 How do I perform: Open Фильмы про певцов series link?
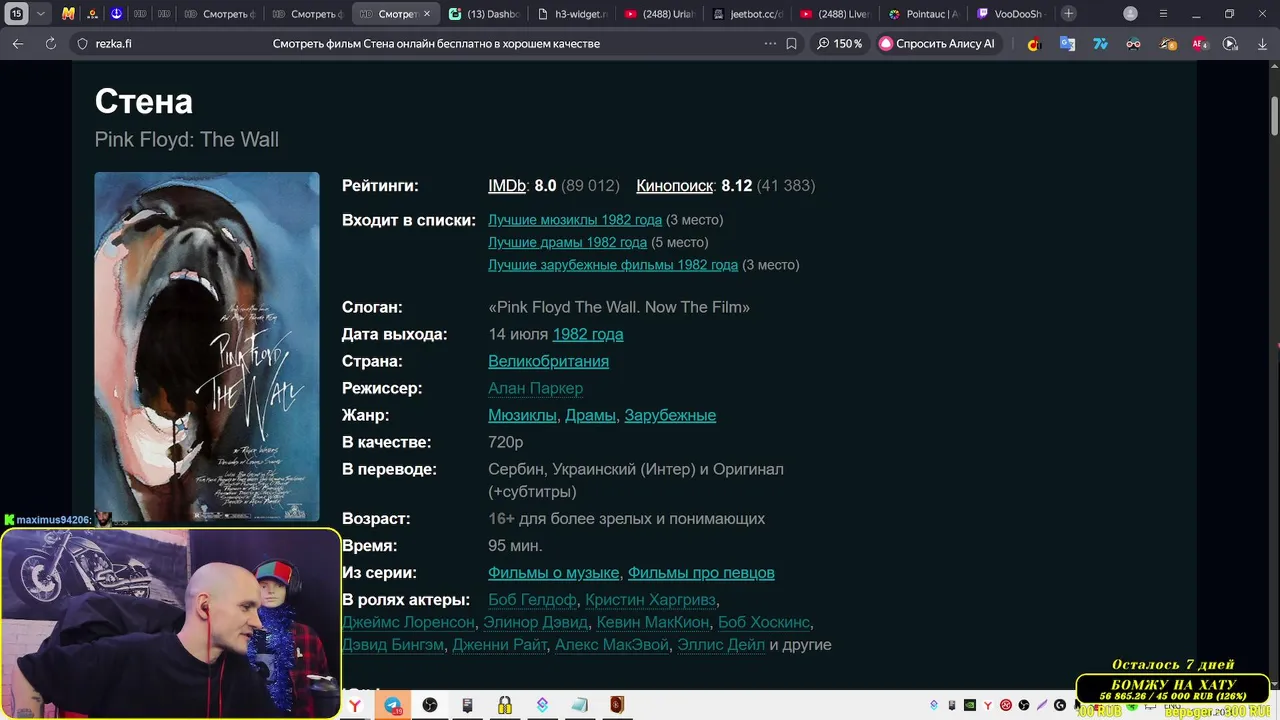pos(701,573)
